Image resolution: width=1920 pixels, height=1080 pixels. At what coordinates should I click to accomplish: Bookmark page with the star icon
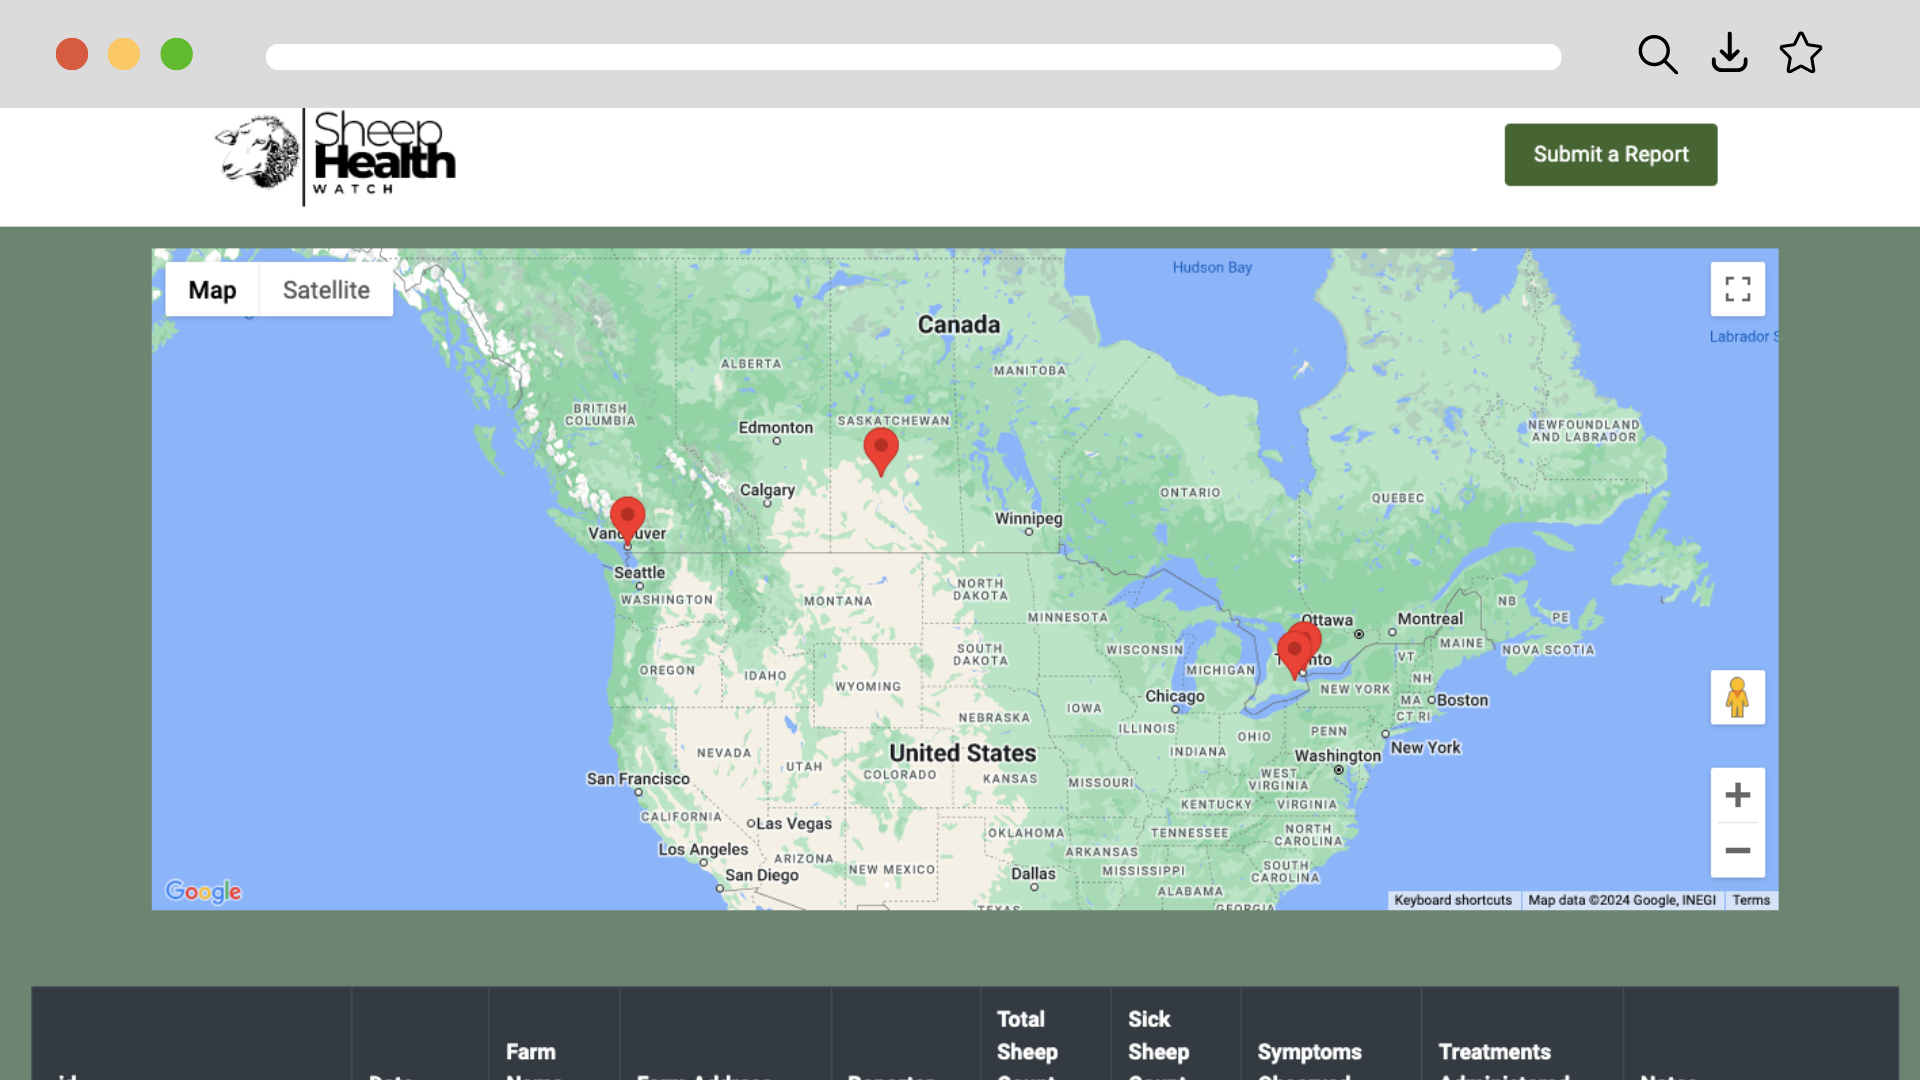(x=1800, y=54)
